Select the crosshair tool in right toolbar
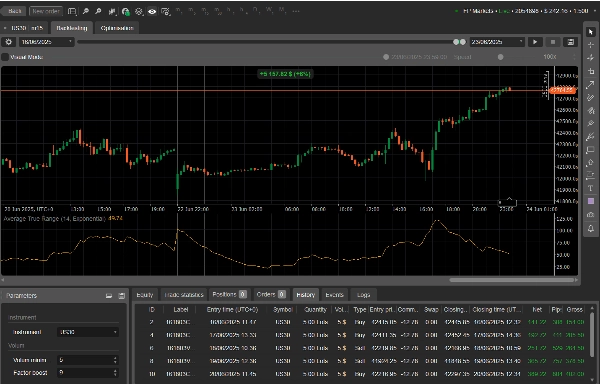 tap(590, 45)
